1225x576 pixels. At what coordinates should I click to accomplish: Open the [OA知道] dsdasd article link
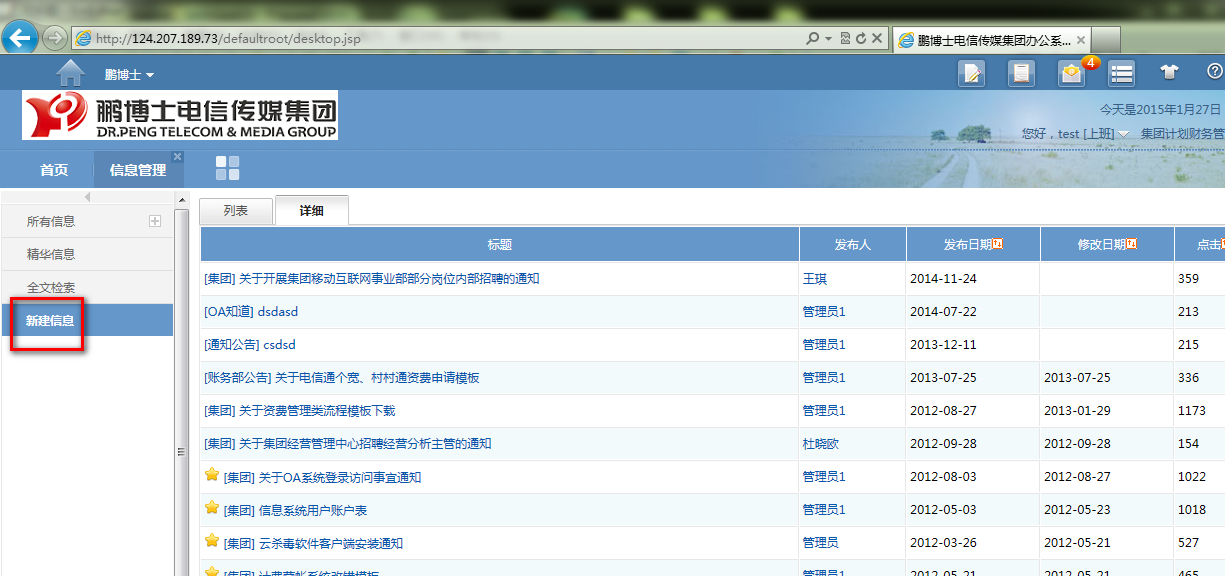click(x=251, y=312)
